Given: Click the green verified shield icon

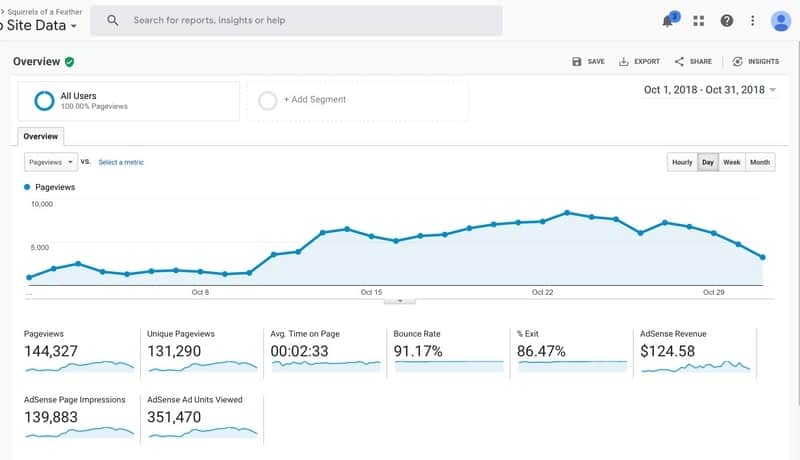Looking at the screenshot, I should click(x=69, y=62).
